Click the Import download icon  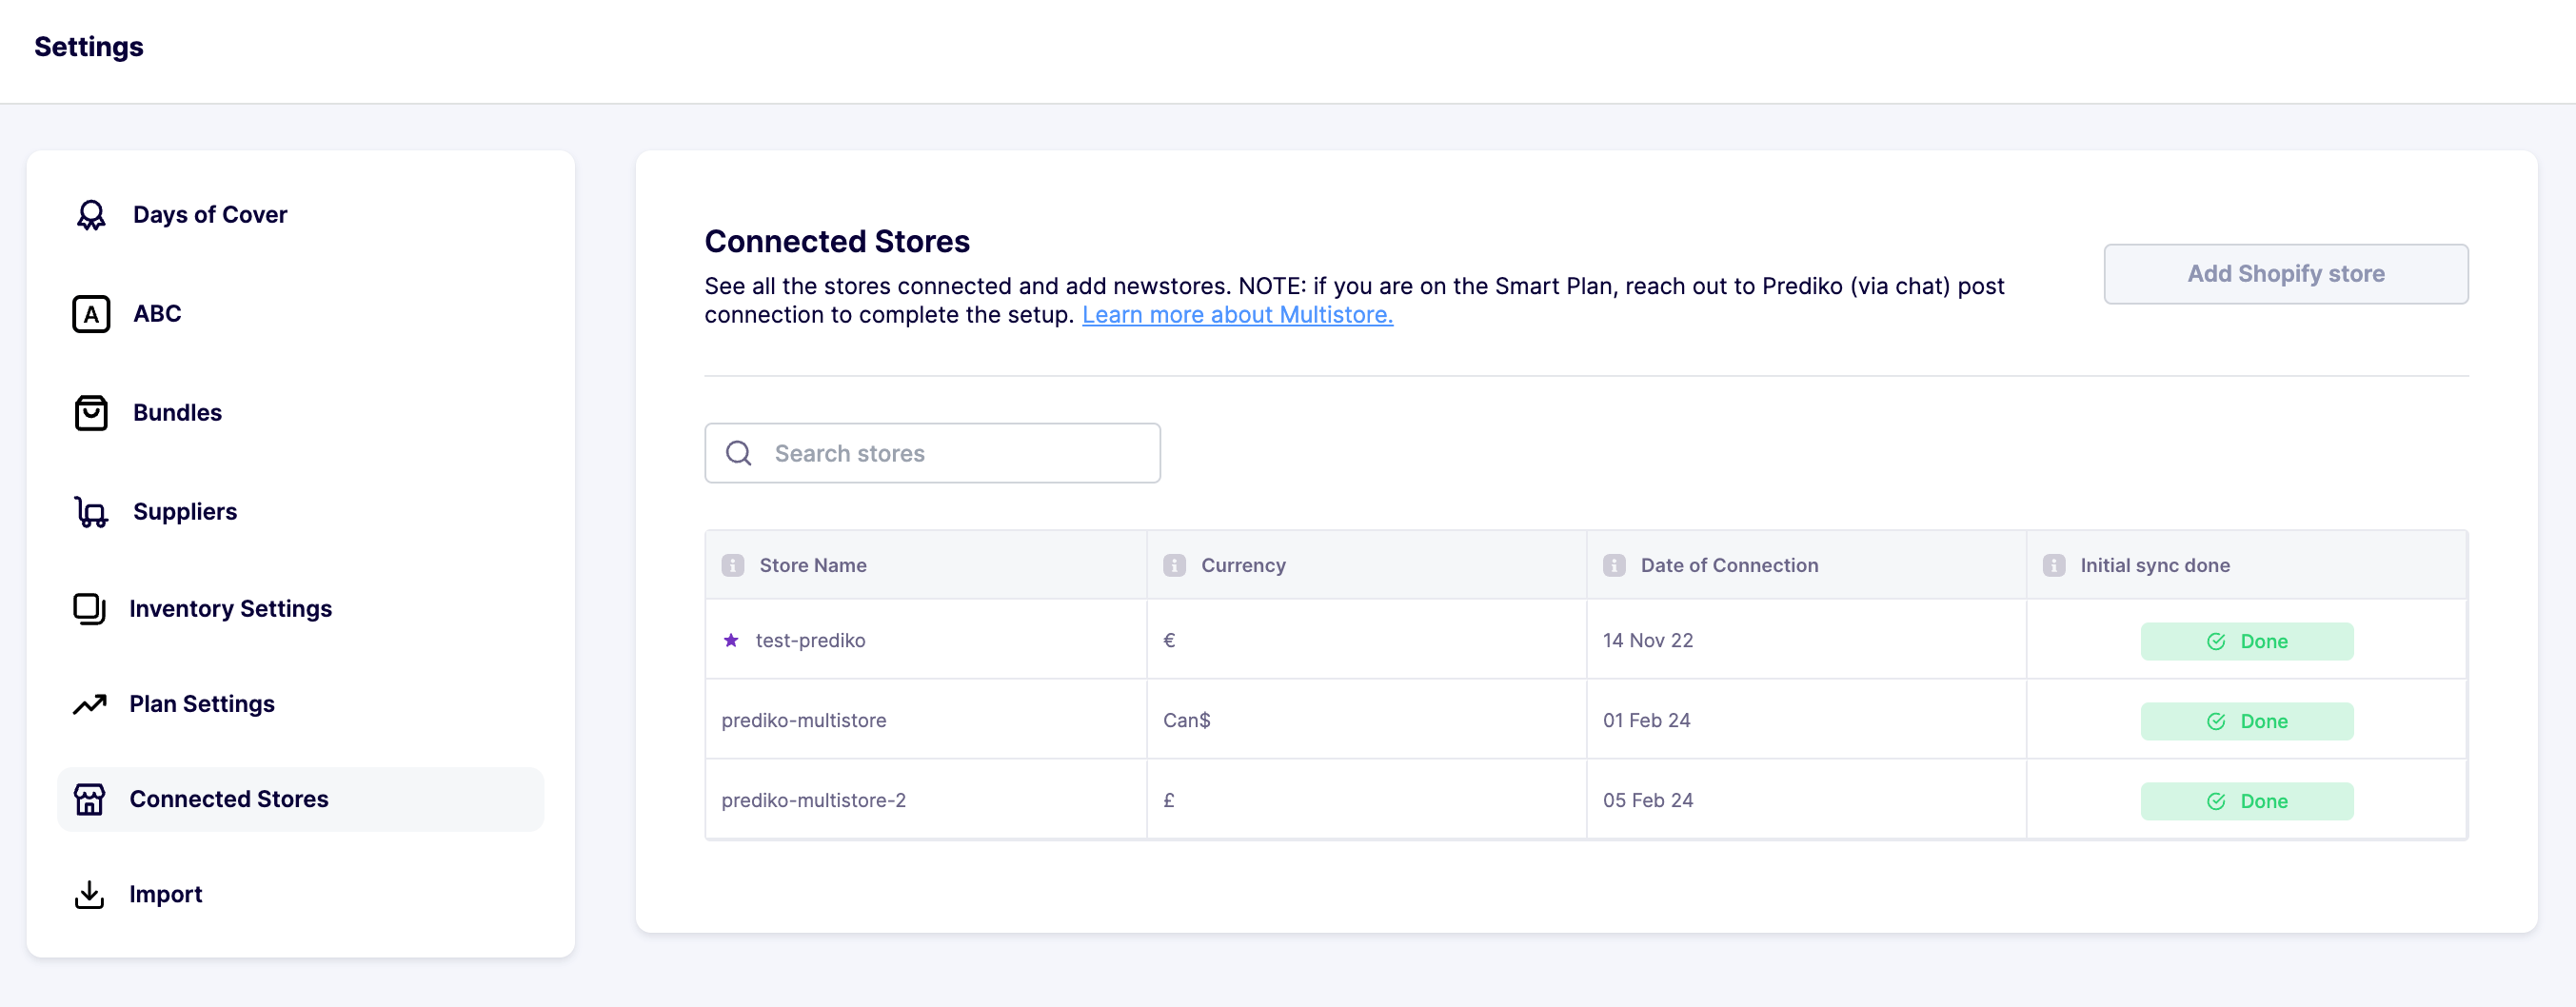tap(89, 894)
